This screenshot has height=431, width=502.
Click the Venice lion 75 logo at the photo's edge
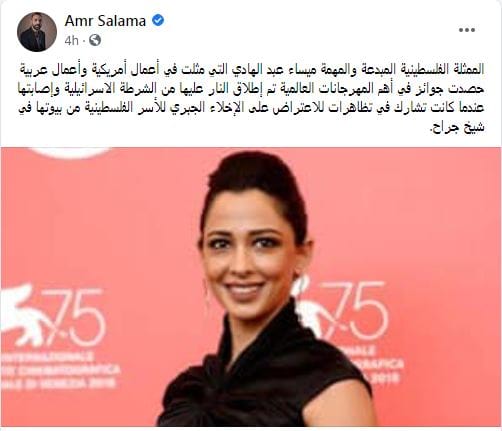tap(53, 315)
